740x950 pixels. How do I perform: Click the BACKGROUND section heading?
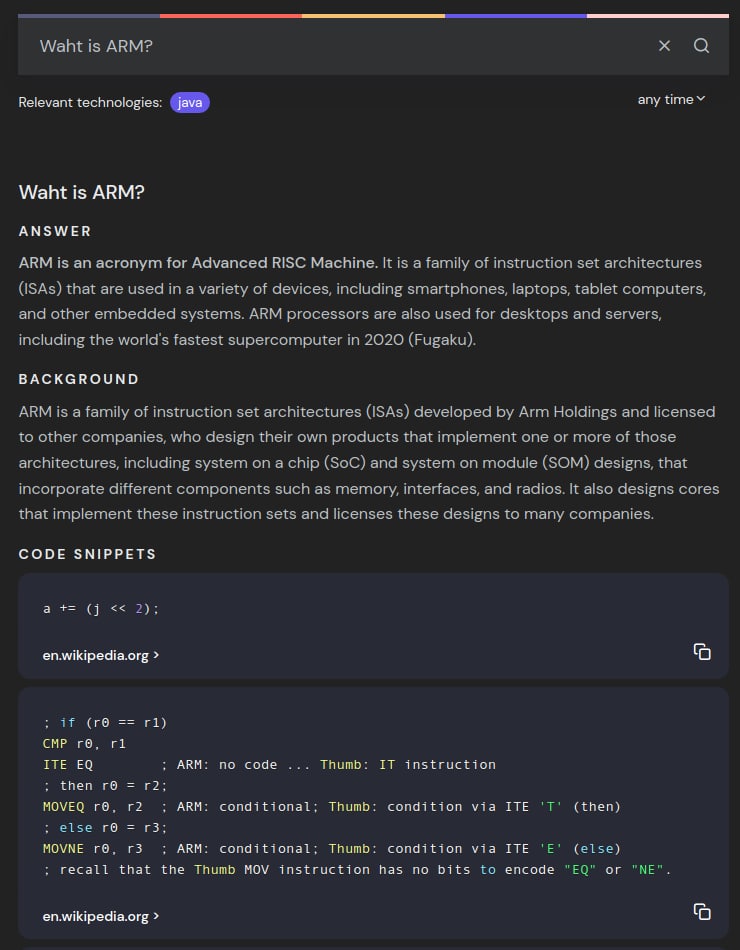(x=79, y=379)
